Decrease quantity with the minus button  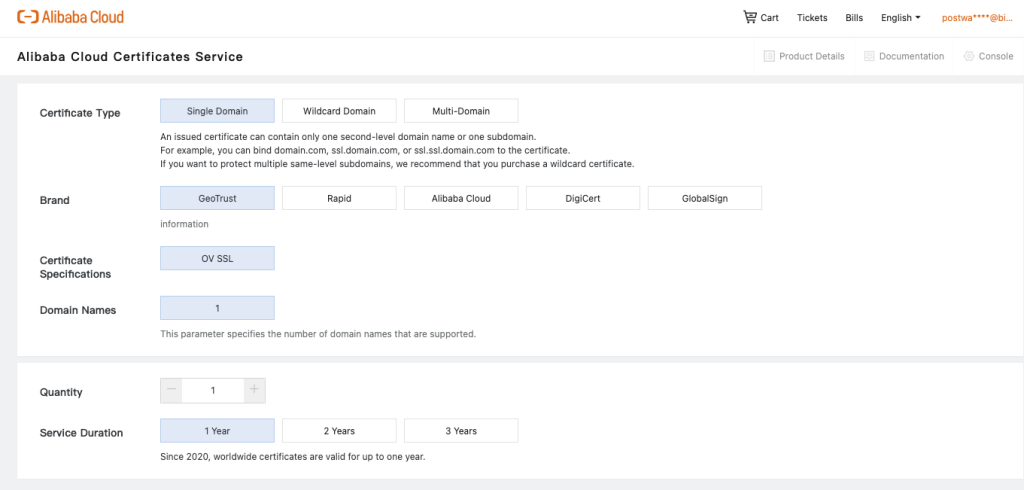click(172, 390)
